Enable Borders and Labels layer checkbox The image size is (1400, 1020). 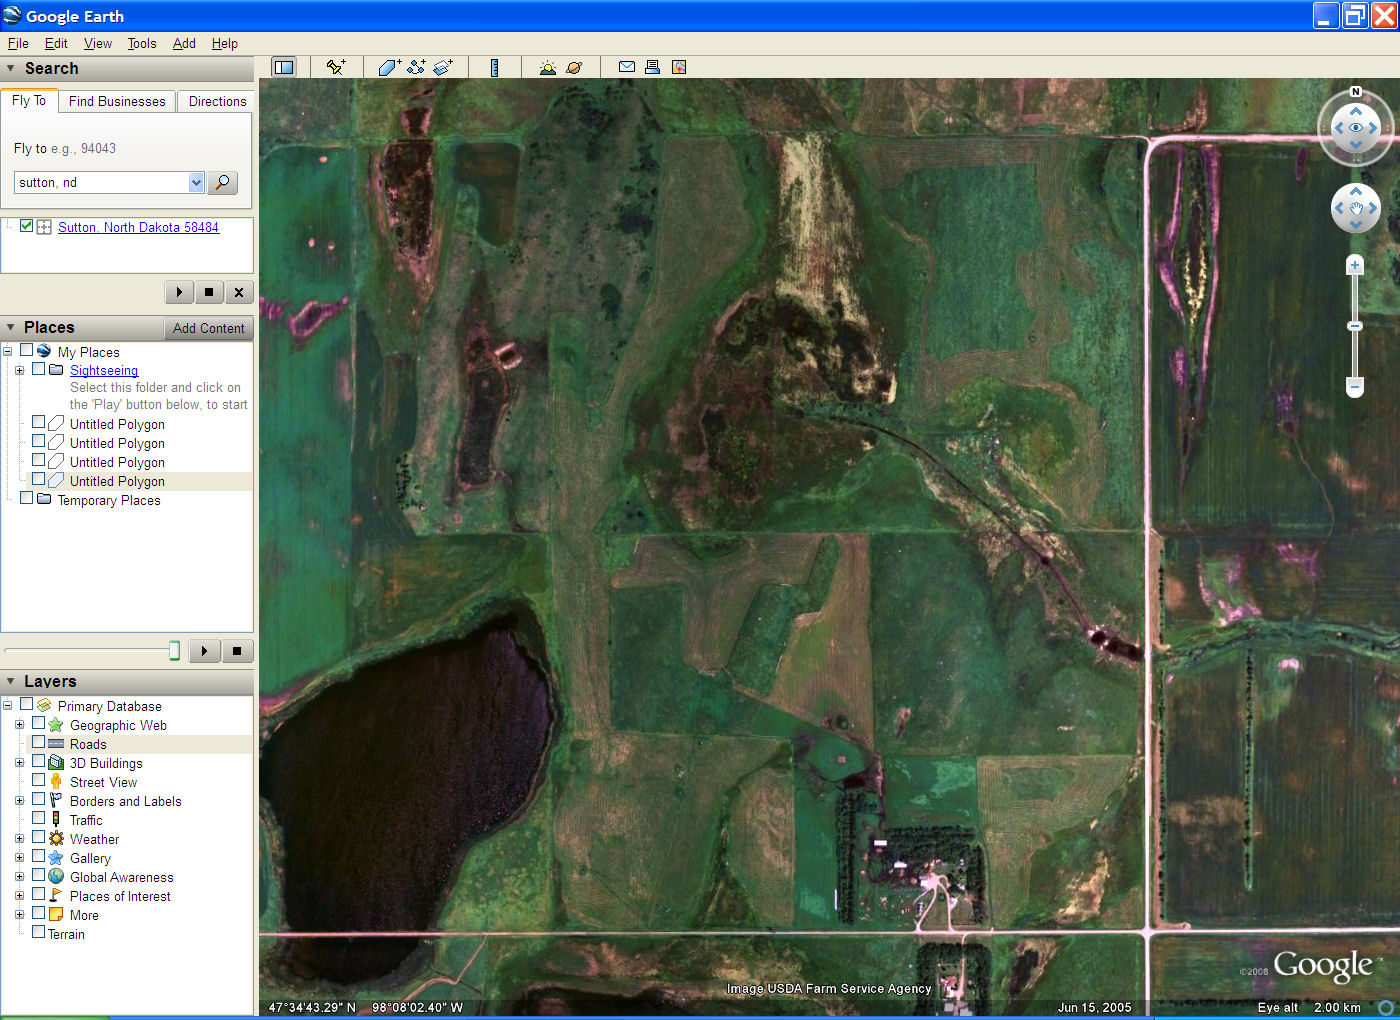click(38, 799)
